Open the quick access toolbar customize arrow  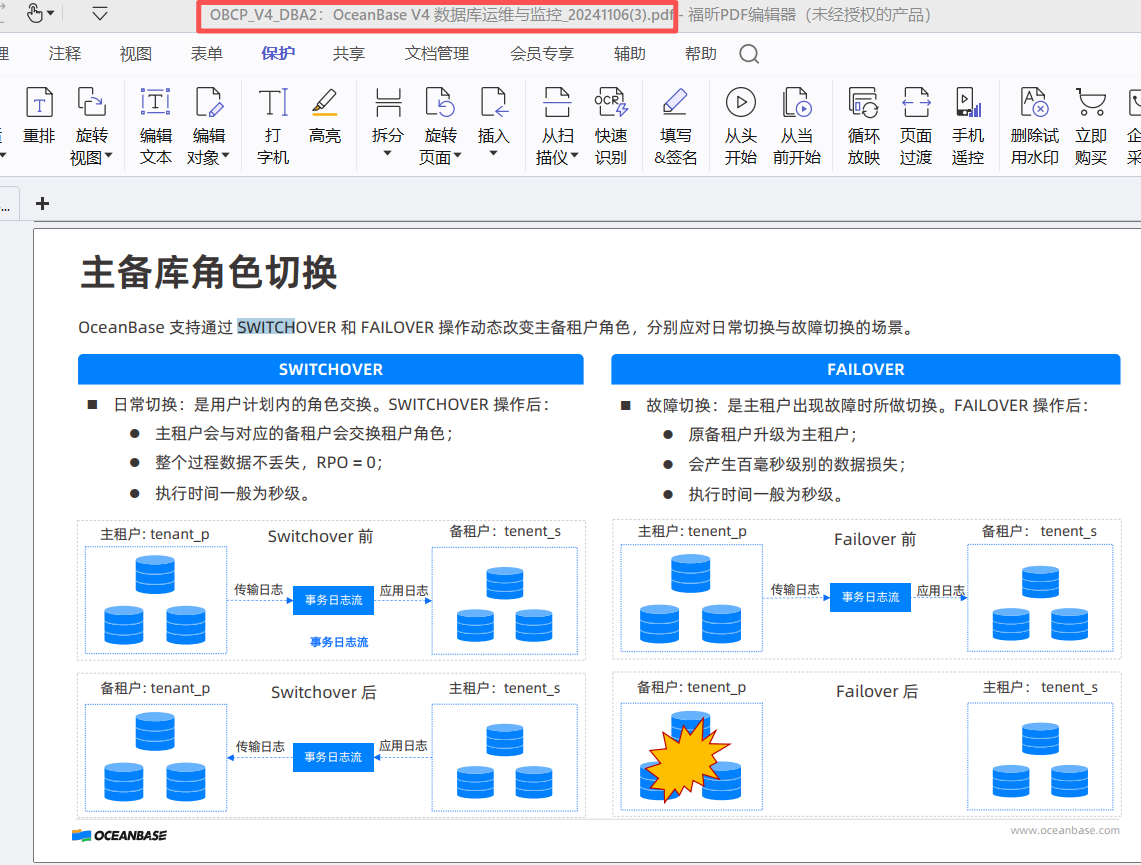[100, 13]
